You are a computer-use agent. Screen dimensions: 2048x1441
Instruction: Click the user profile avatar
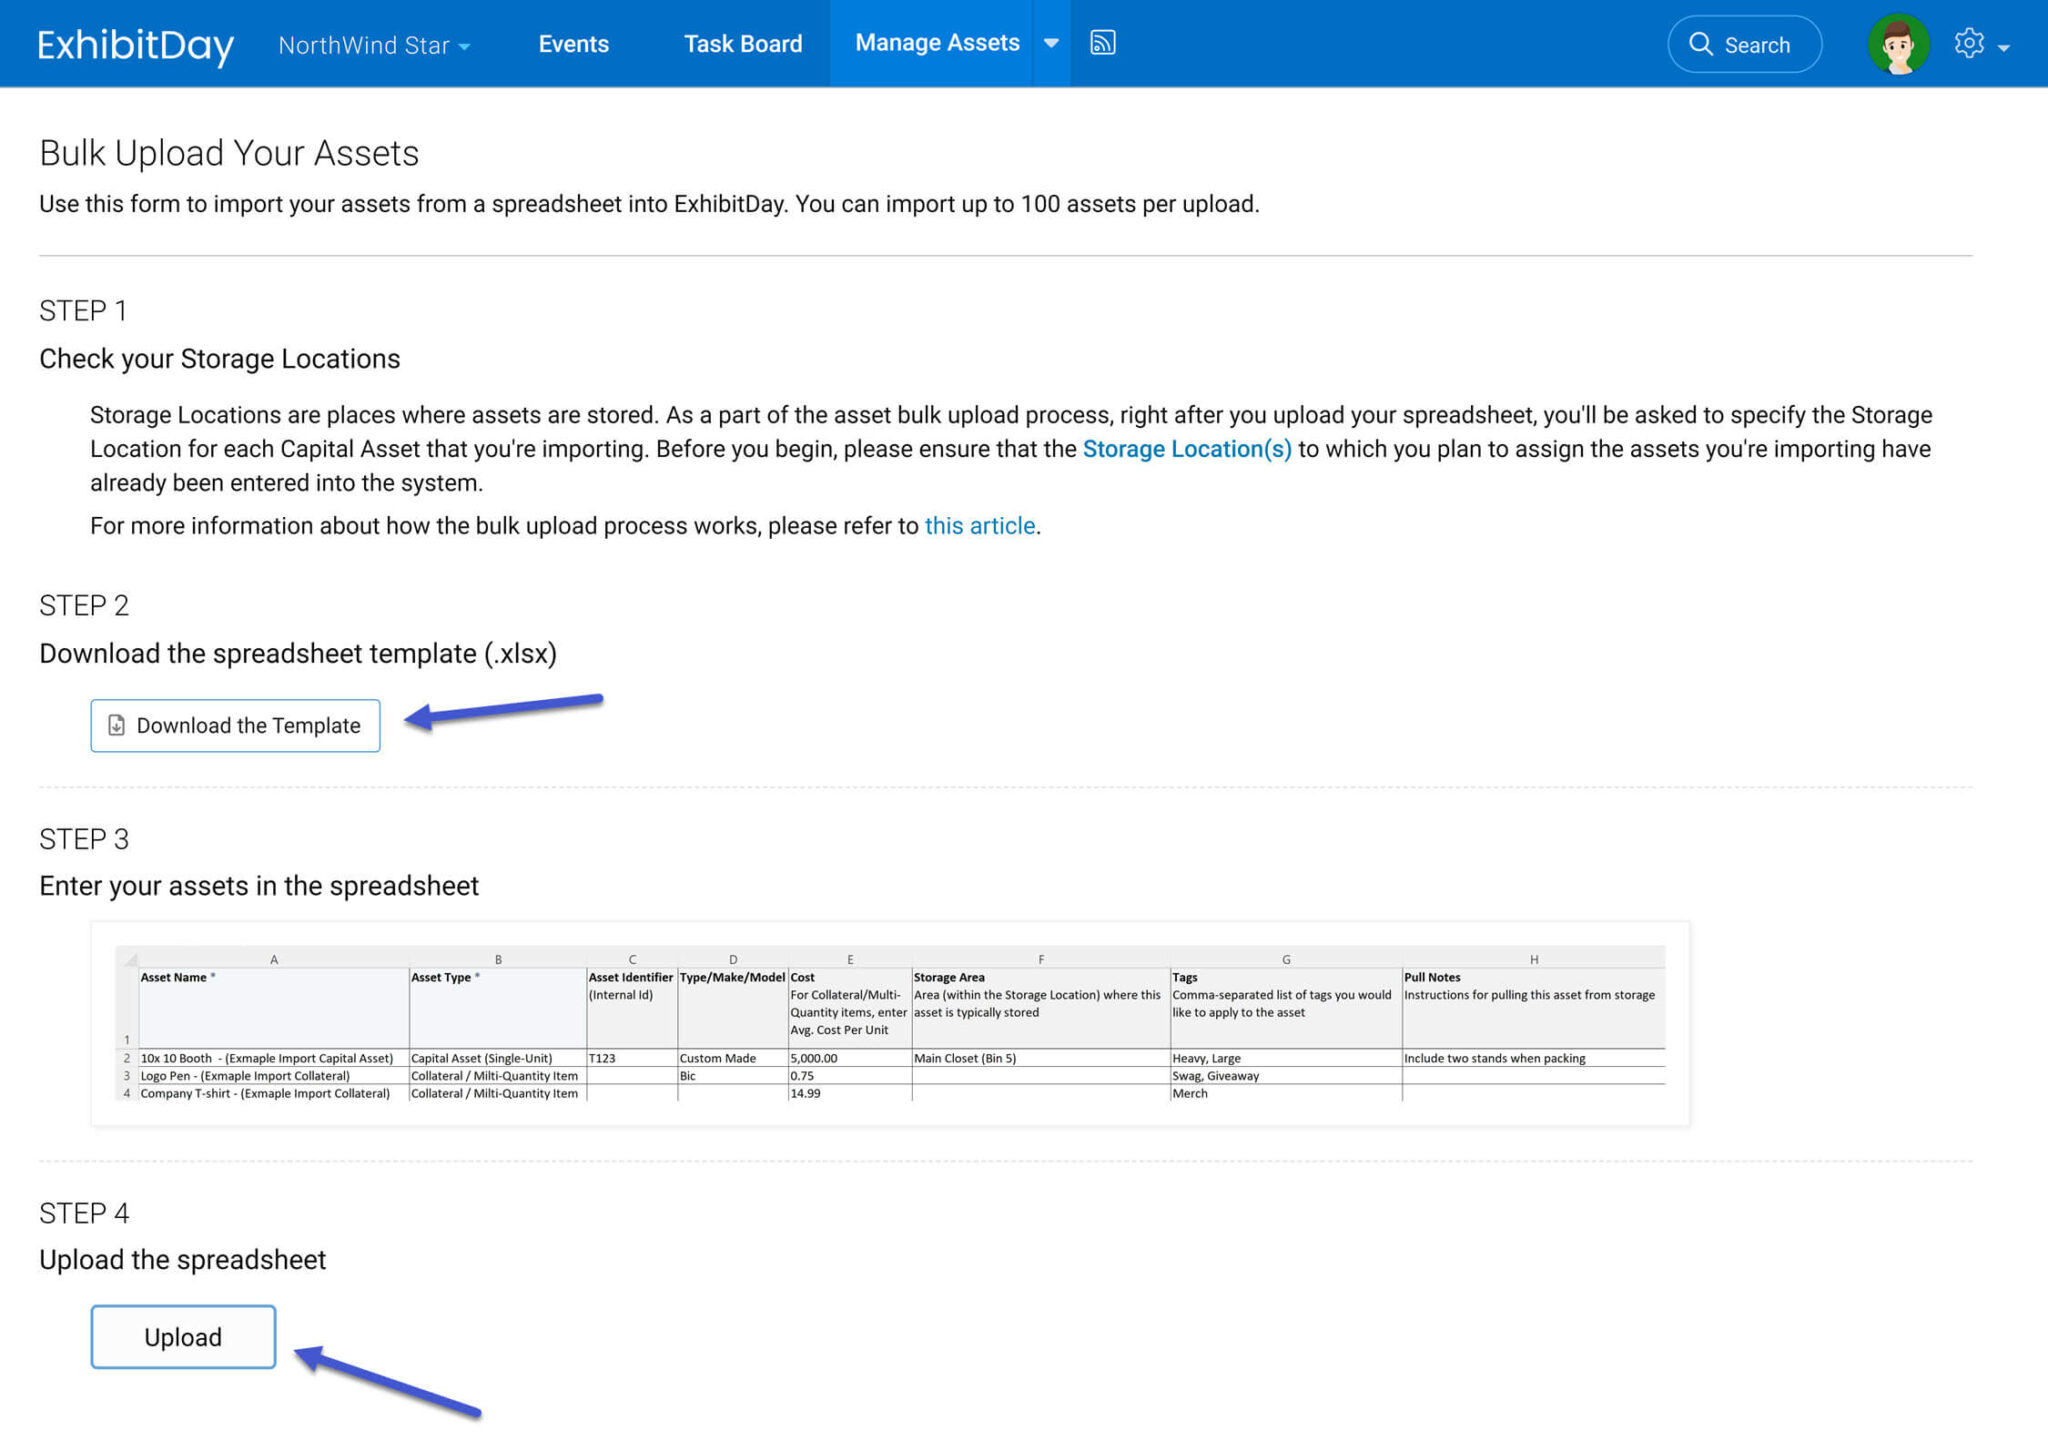coord(1897,43)
